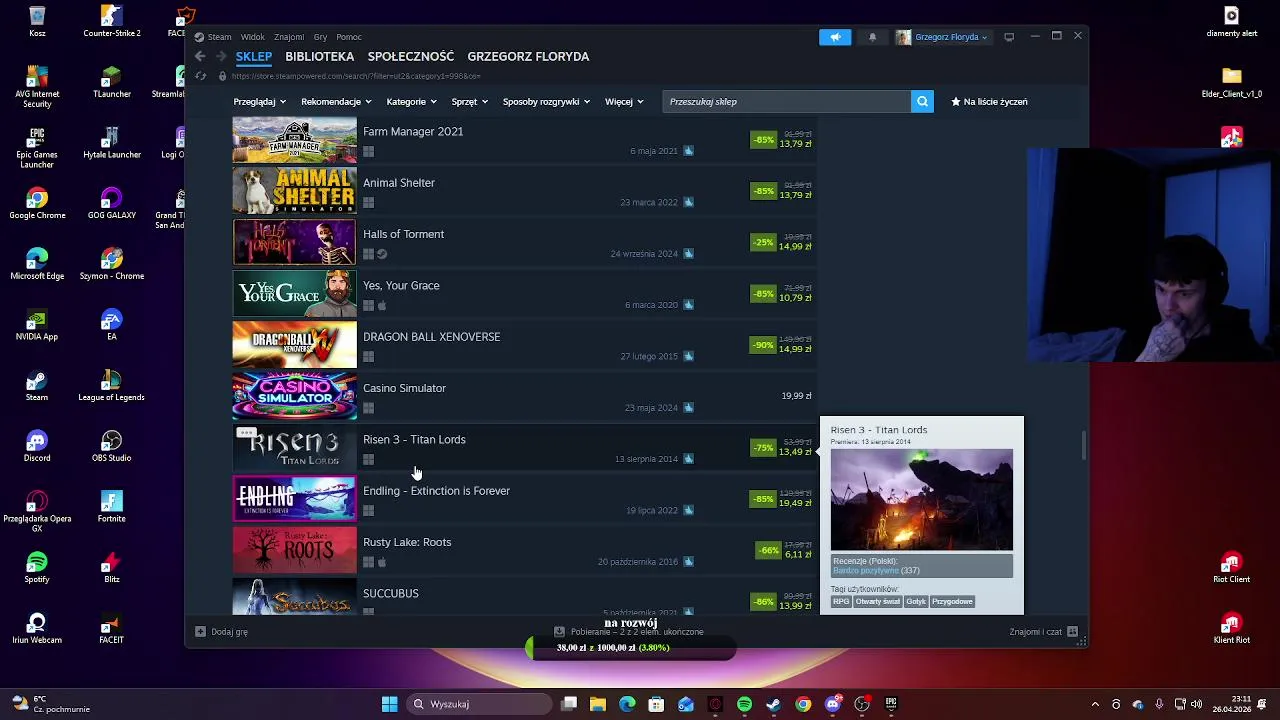Screen dimensions: 1280x720
Task: Switch to Steam Big Picture mode icon
Action: click(x=1009, y=37)
